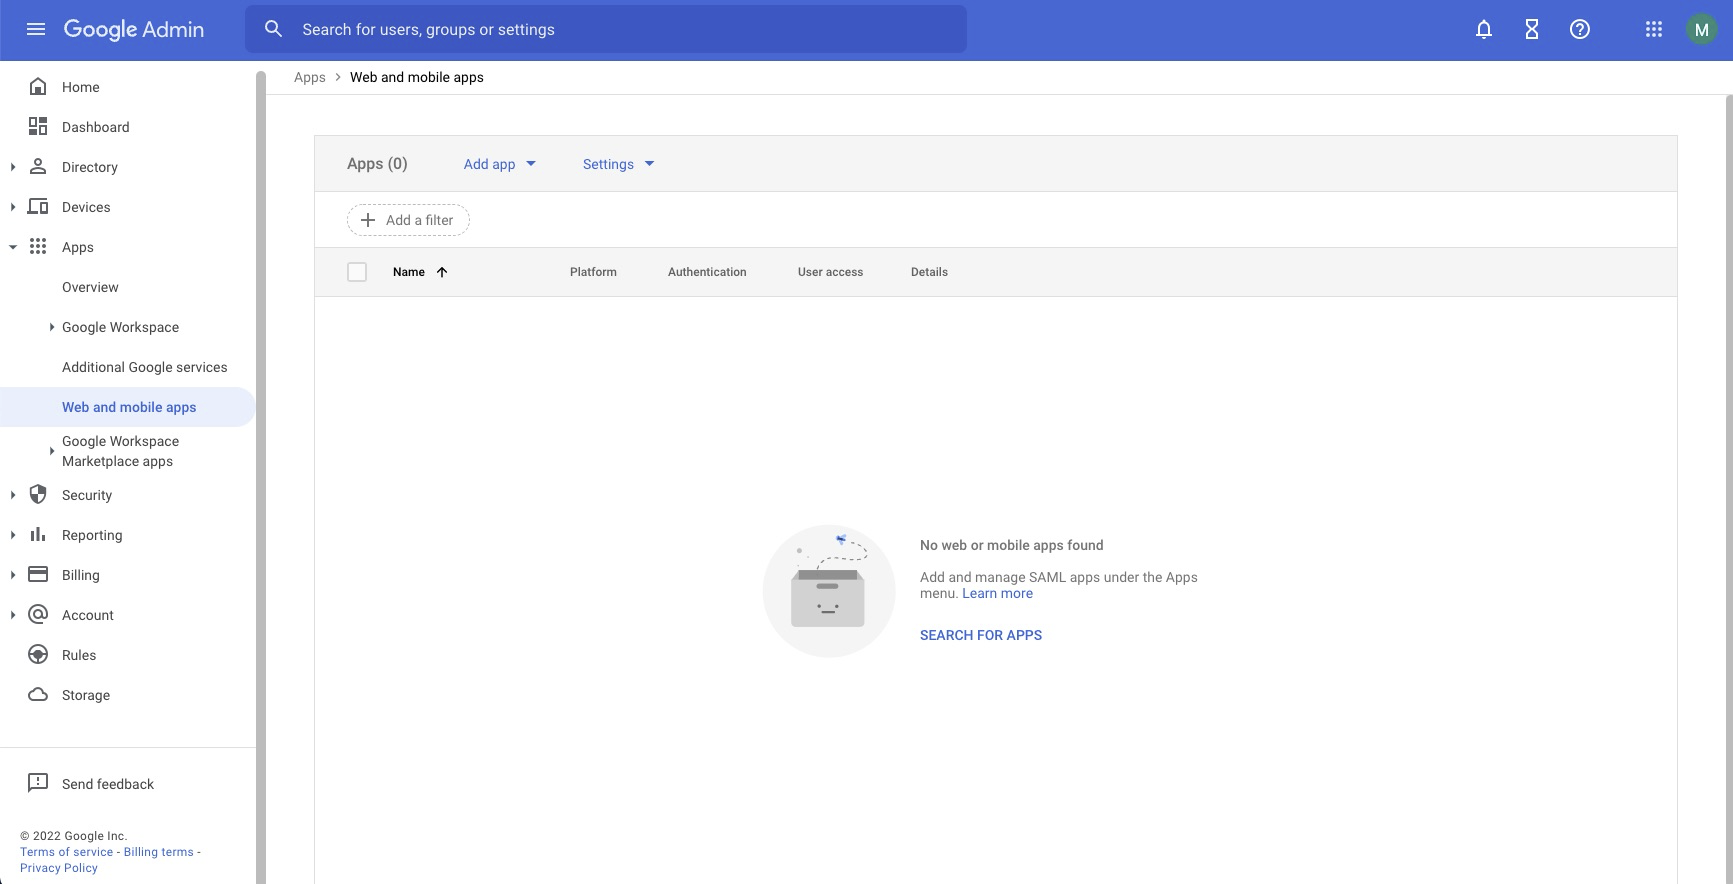Expand the Security section in sidebar
Viewport: 1733px width, 884px height.
pyautogui.click(x=13, y=495)
